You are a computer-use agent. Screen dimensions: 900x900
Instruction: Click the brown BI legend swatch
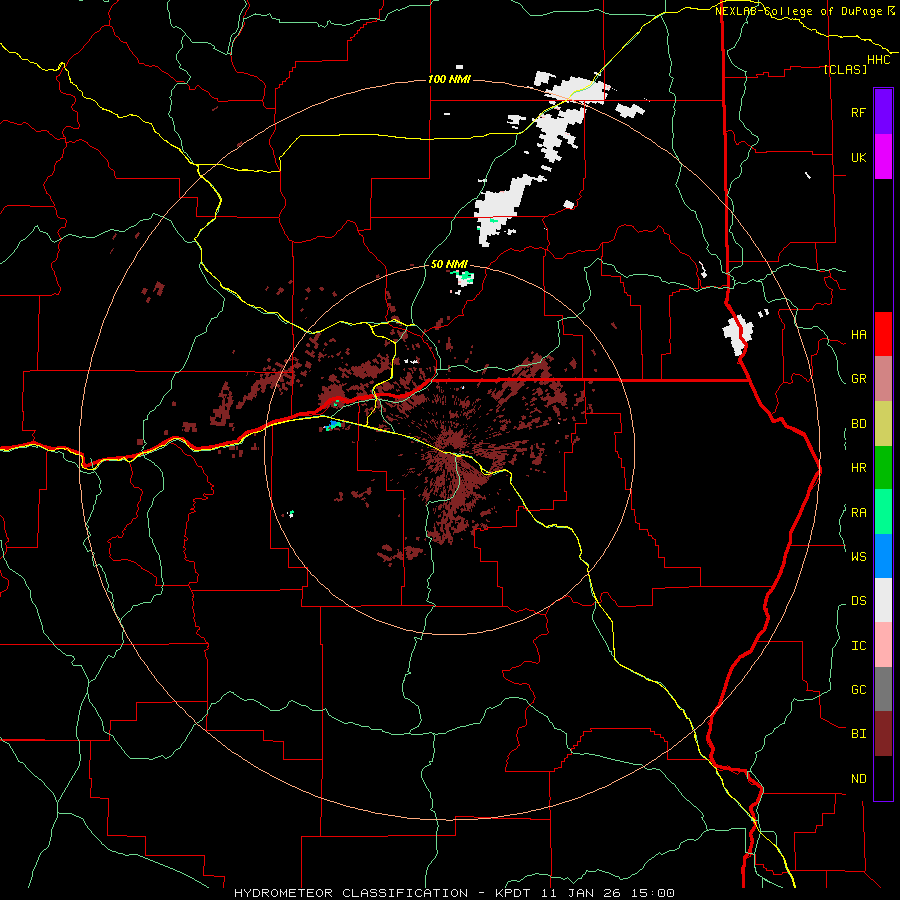(x=883, y=734)
